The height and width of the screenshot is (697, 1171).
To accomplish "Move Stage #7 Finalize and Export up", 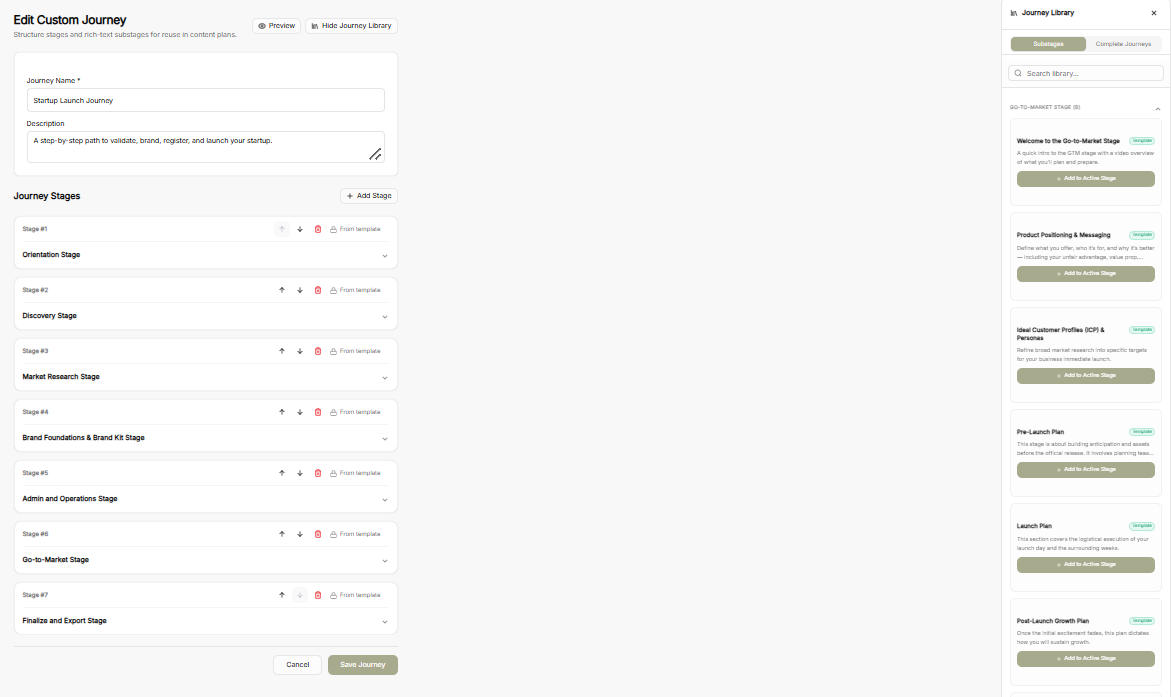I will click(282, 595).
